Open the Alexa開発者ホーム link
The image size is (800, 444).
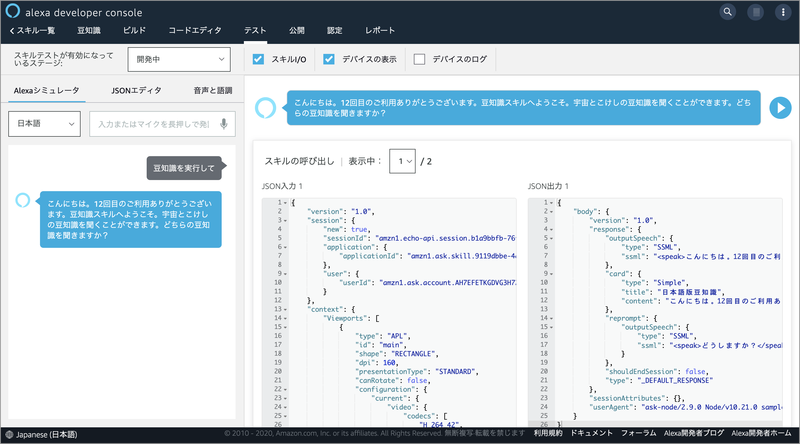761,433
